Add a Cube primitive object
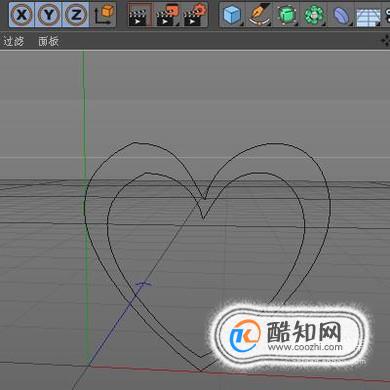The height and width of the screenshot is (390, 390). point(232,15)
